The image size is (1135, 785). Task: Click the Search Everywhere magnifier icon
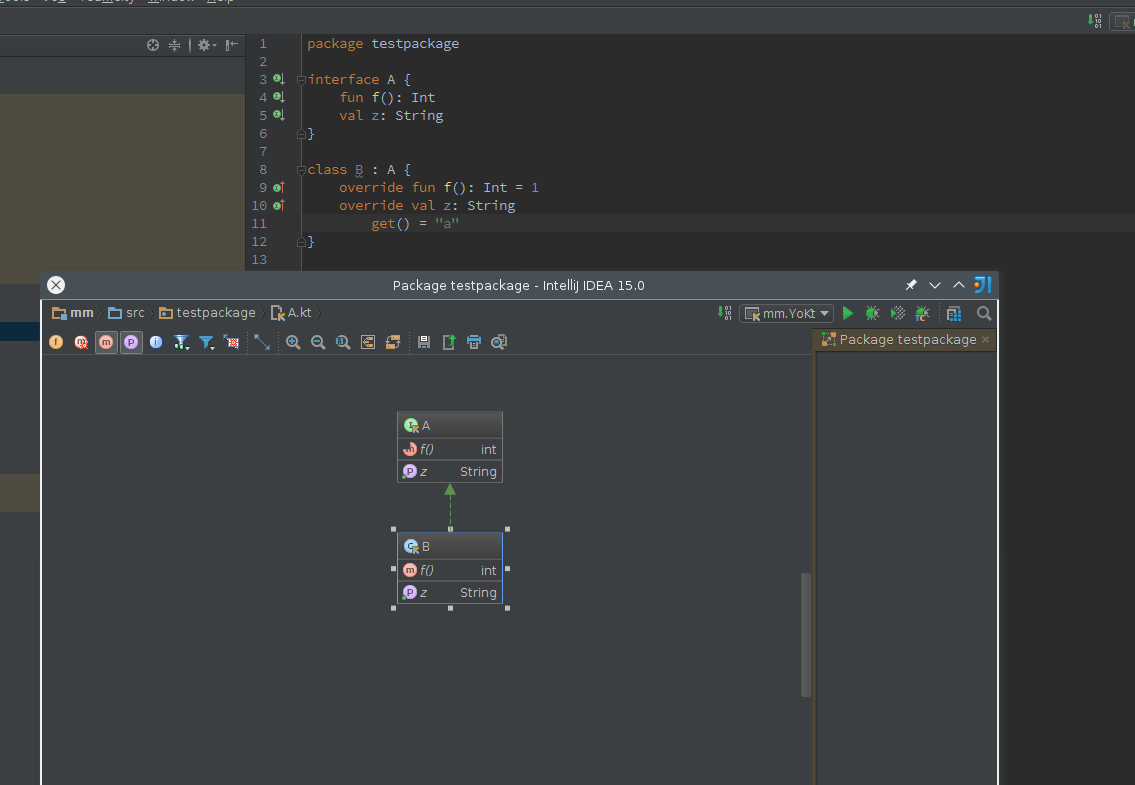click(x=984, y=313)
